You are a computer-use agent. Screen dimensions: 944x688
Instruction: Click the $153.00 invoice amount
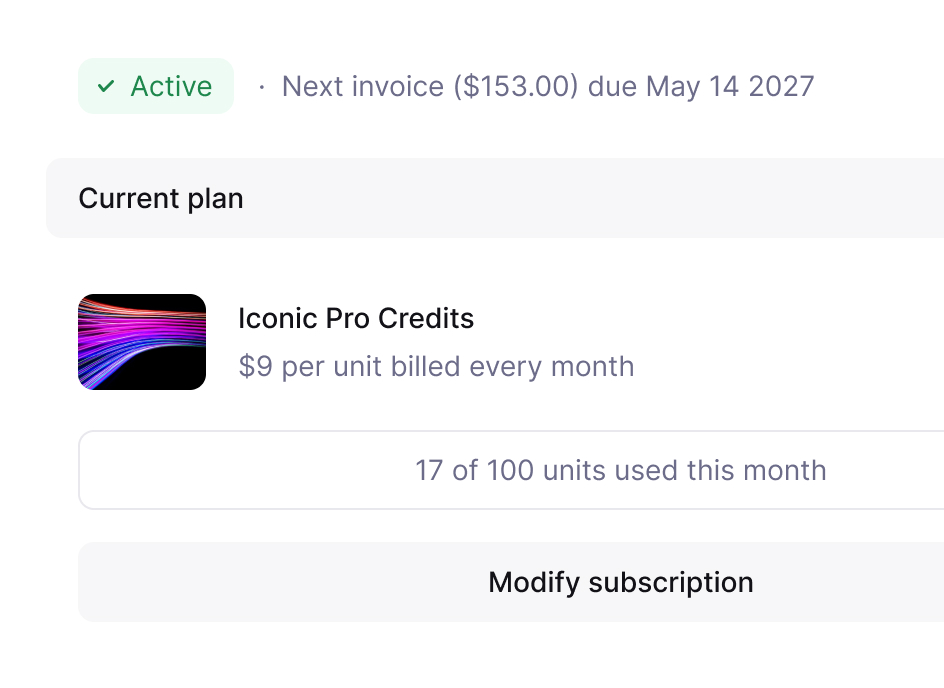coord(516,86)
